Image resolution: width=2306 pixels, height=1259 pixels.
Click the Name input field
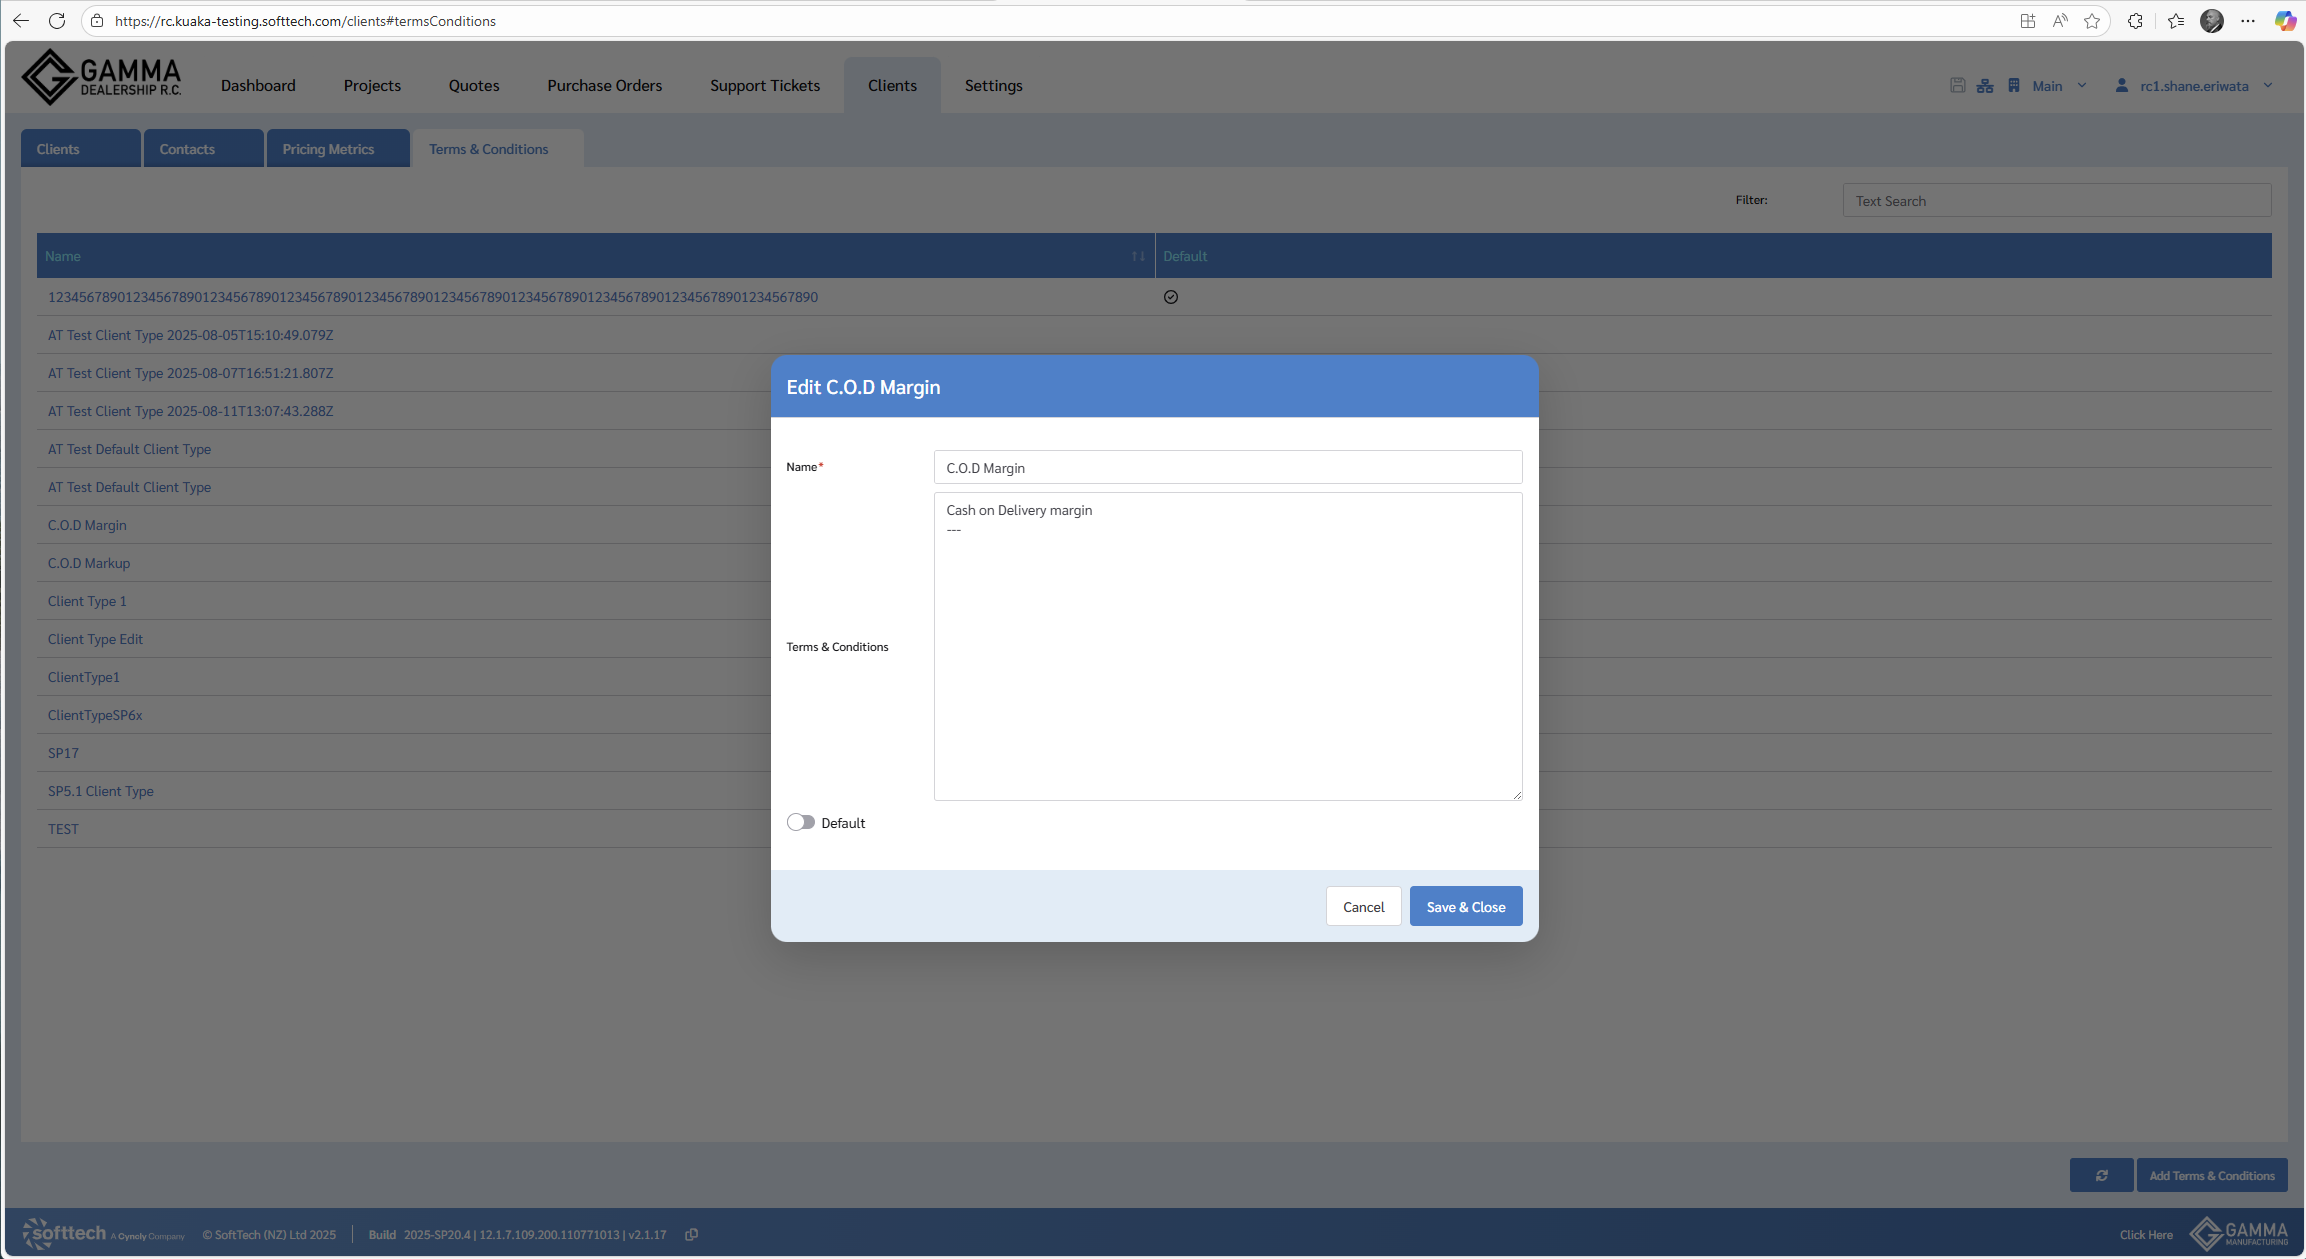[1227, 468]
